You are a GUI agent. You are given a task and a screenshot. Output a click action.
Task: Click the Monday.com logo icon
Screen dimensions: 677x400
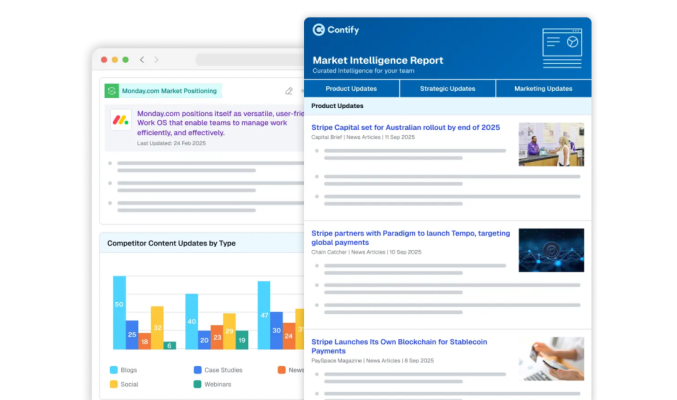[x=121, y=120]
